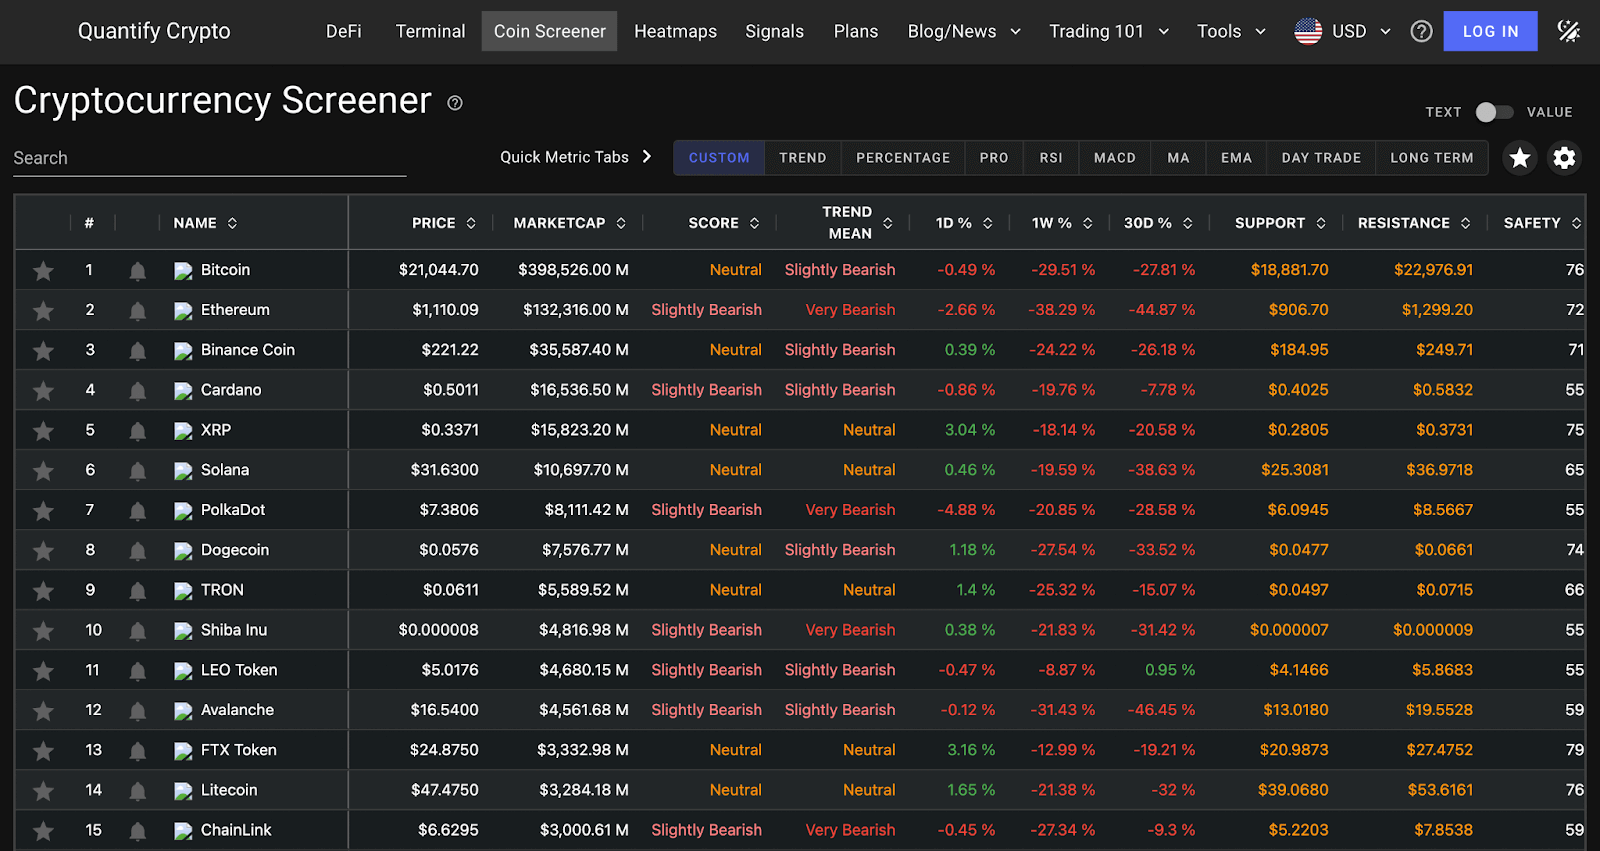
Task: Mark Dogecoin as favorite star
Action: pos(43,551)
